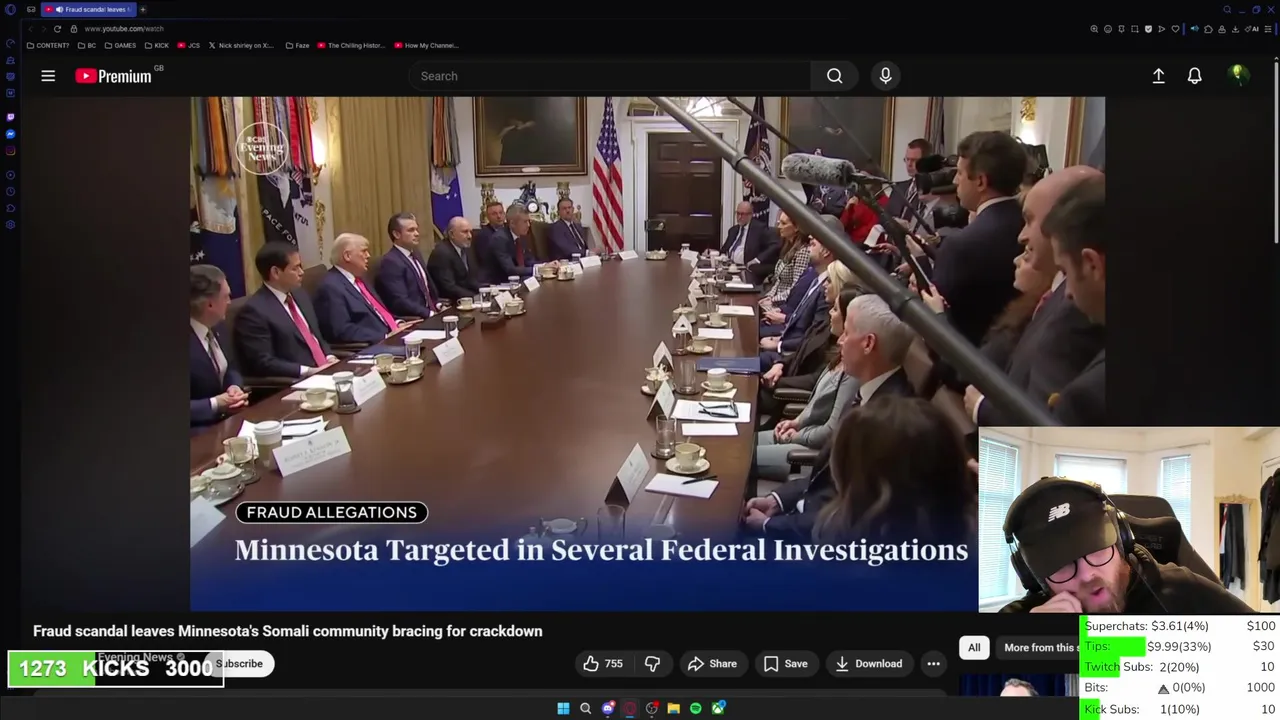Select the 'Fraud scandal leaves' browser tab
Viewport: 1280px width, 720px height.
(x=90, y=9)
